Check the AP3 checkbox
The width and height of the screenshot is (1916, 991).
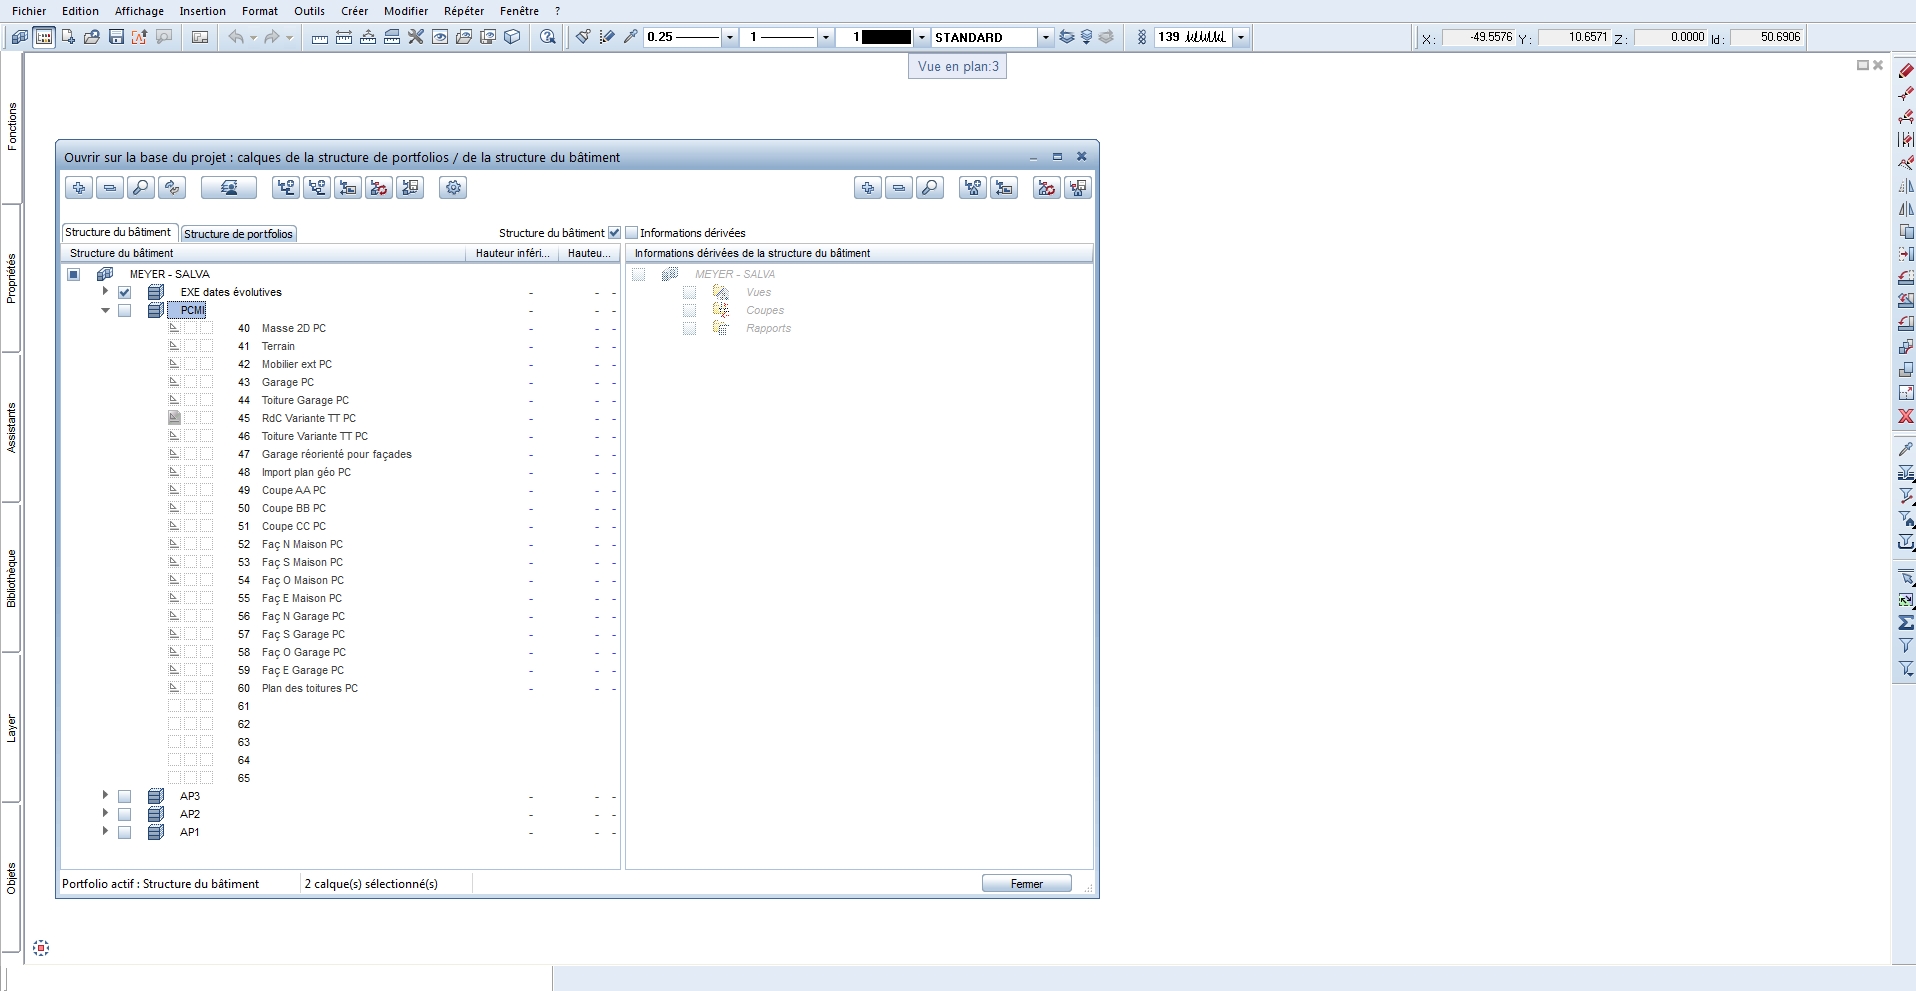tap(124, 797)
